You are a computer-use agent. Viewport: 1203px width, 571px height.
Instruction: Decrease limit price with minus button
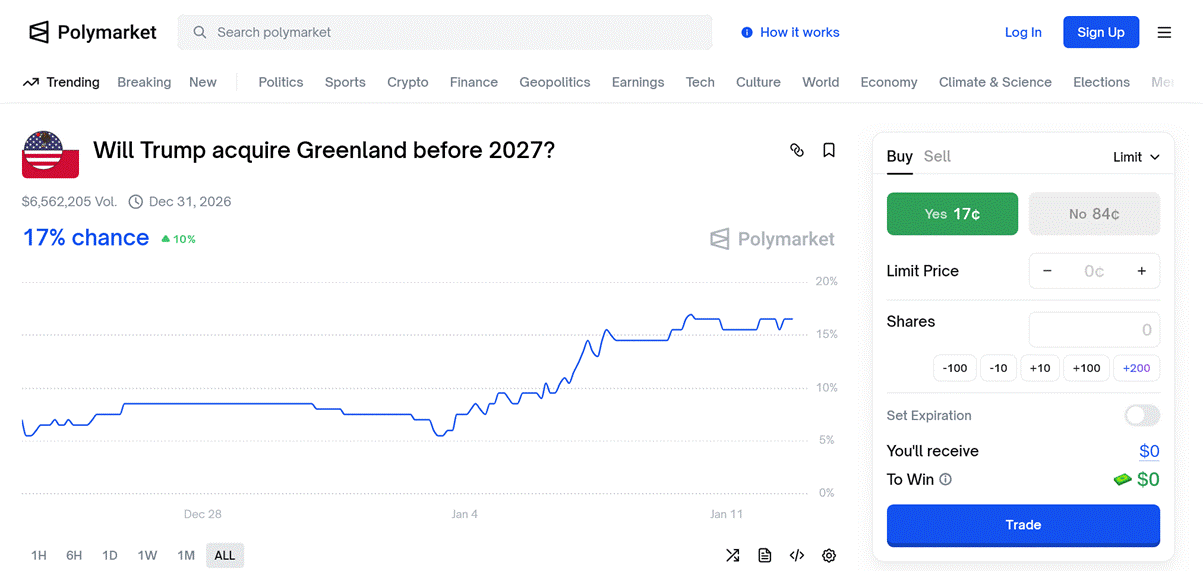[x=1047, y=271]
